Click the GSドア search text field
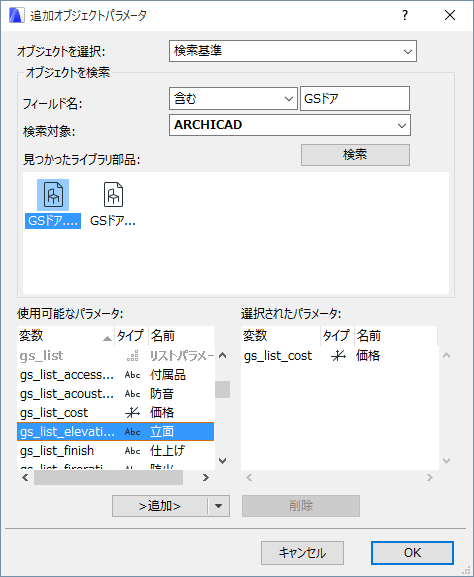The height and width of the screenshot is (577, 474). pyautogui.click(x=355, y=99)
